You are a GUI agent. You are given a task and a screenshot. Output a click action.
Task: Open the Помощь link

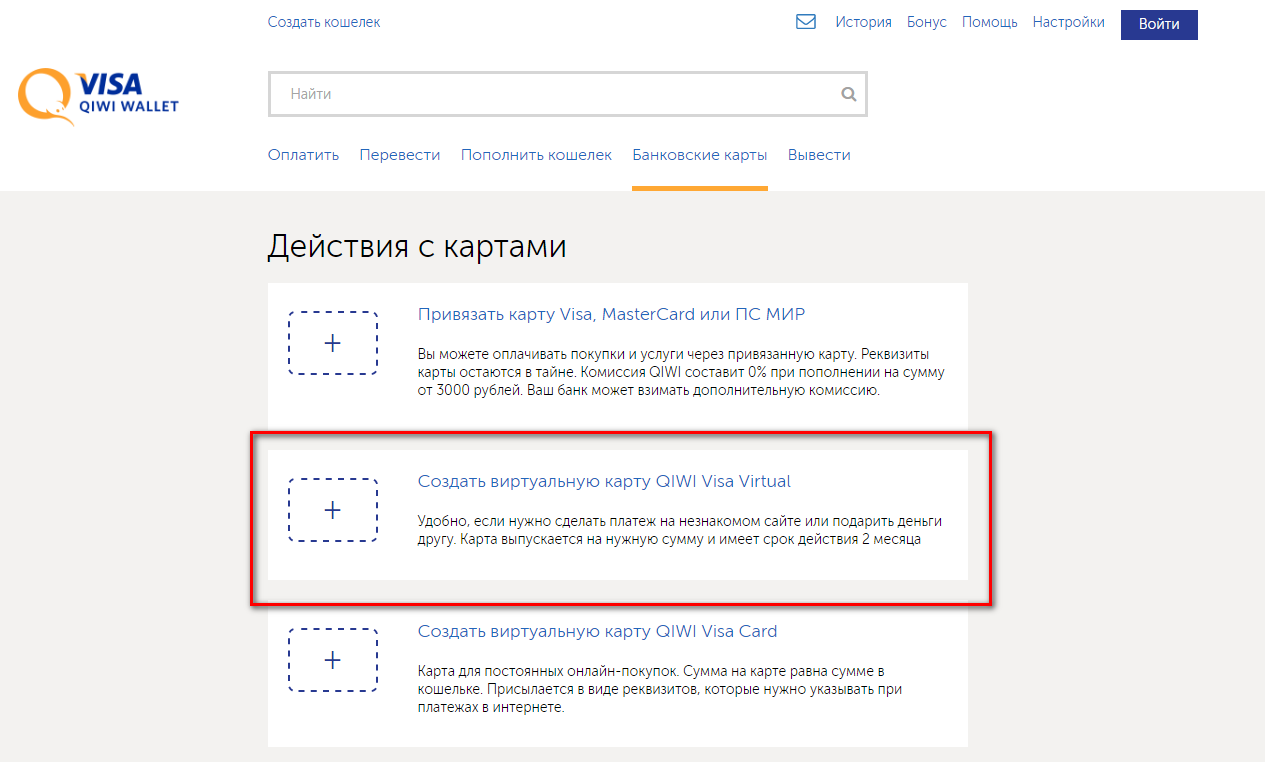pos(990,22)
